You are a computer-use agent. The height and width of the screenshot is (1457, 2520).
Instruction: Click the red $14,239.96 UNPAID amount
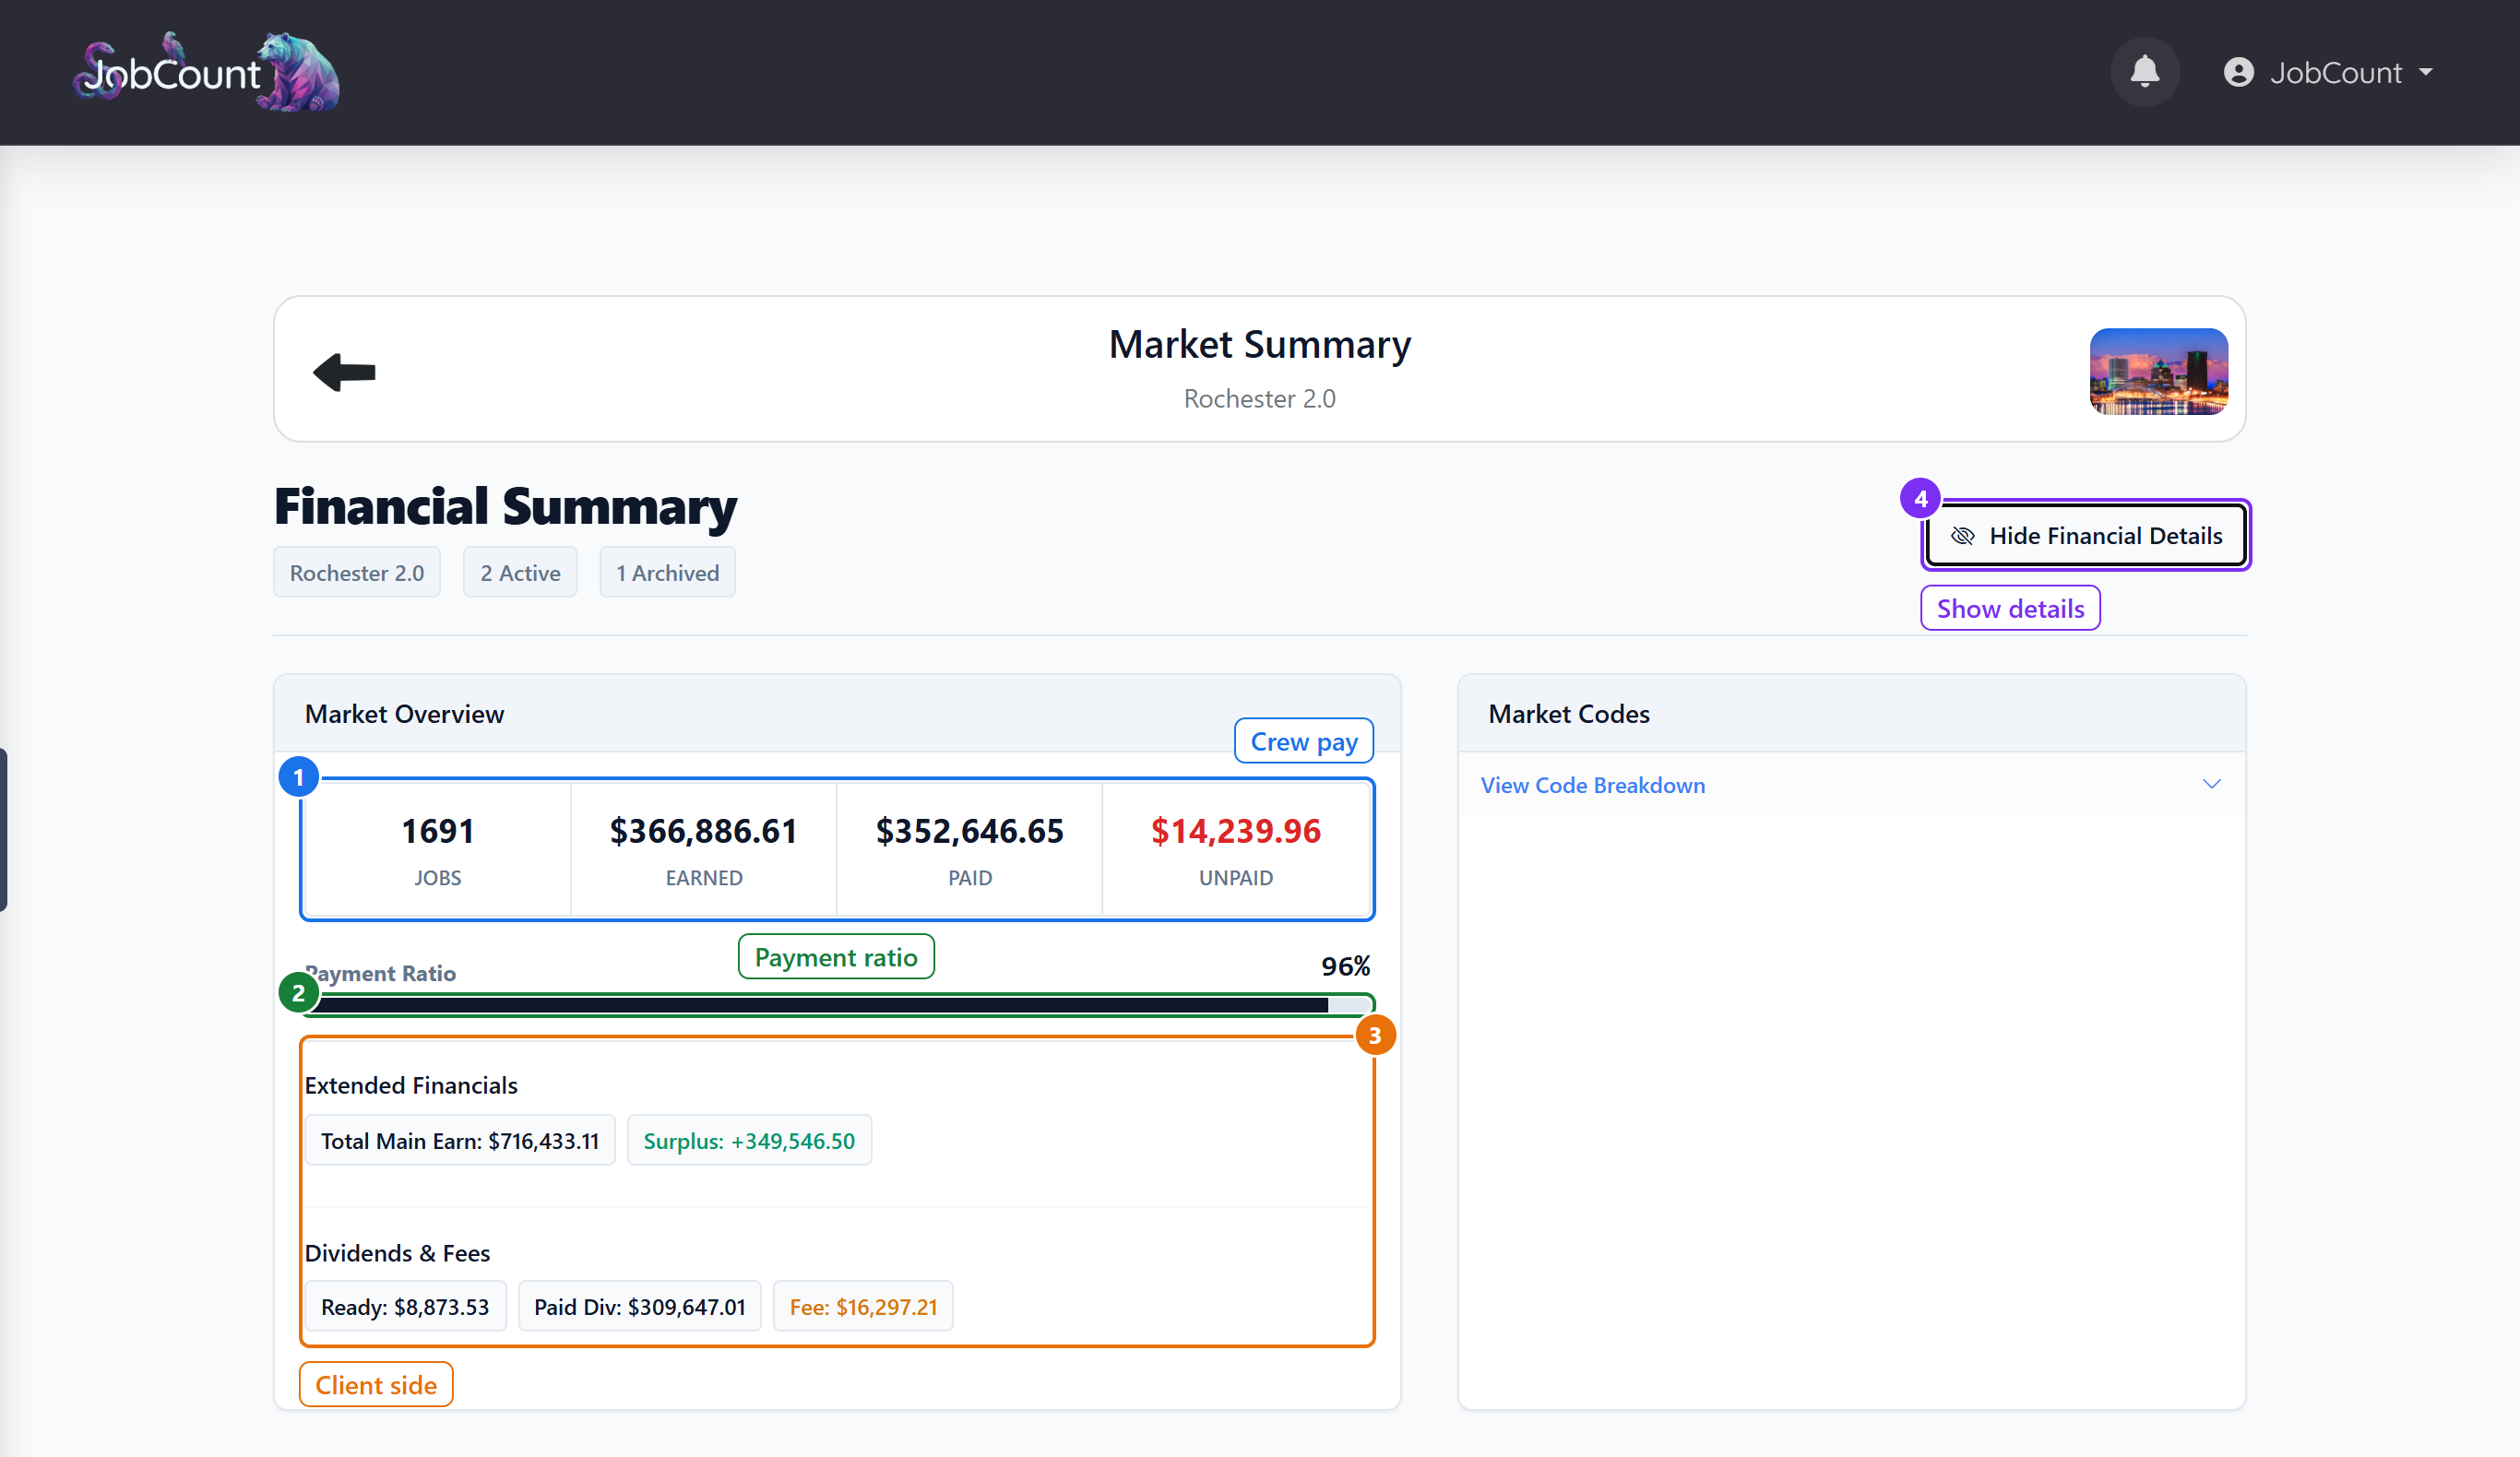pos(1236,831)
